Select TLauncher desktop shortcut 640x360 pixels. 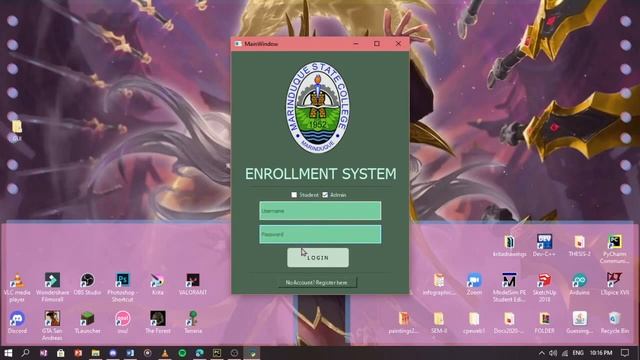point(87,322)
